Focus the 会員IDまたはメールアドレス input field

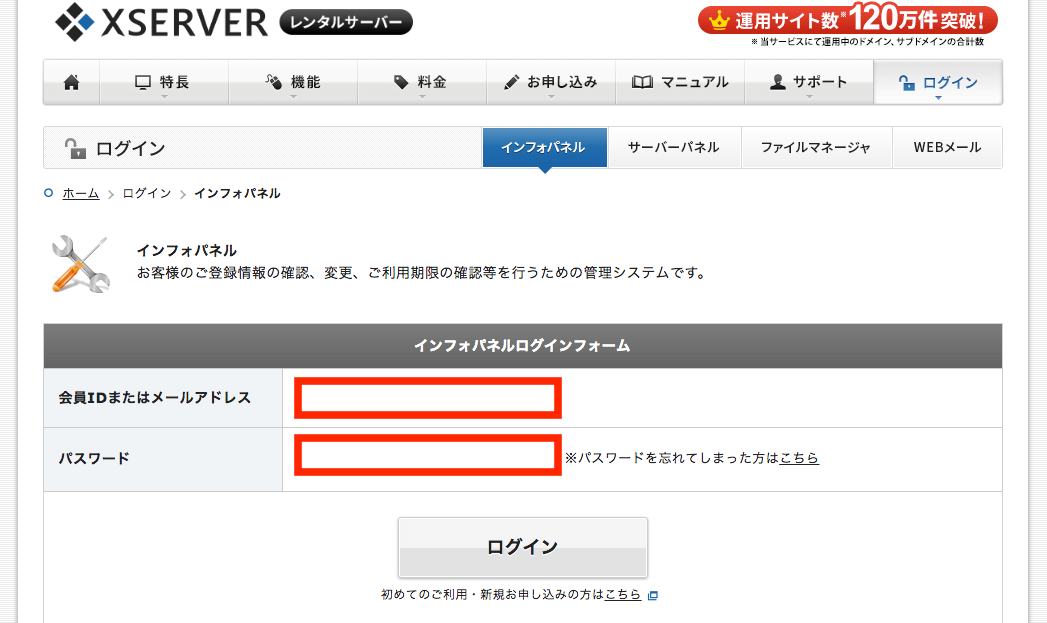tap(427, 398)
